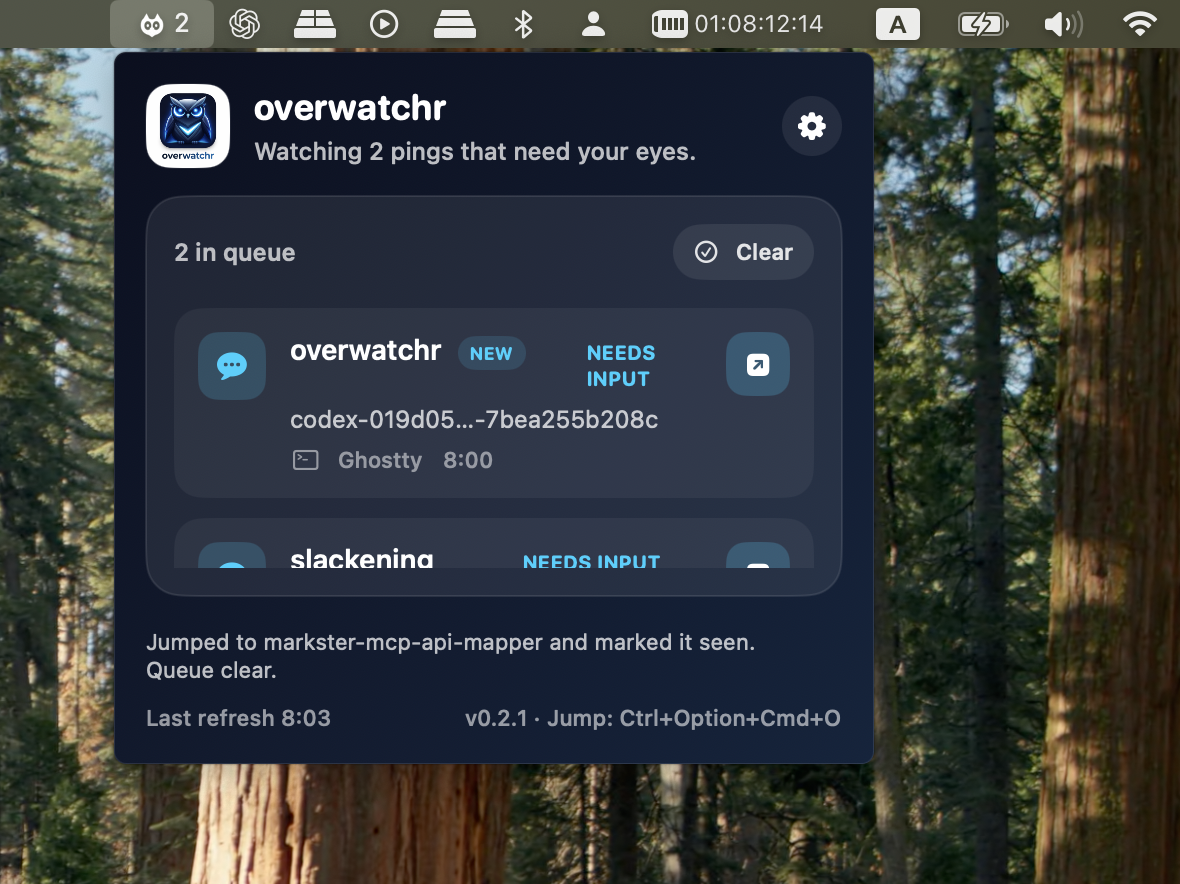1180x884 pixels.
Task: Click NEEDS INPUT on the overwatchr entry
Action: [620, 366]
